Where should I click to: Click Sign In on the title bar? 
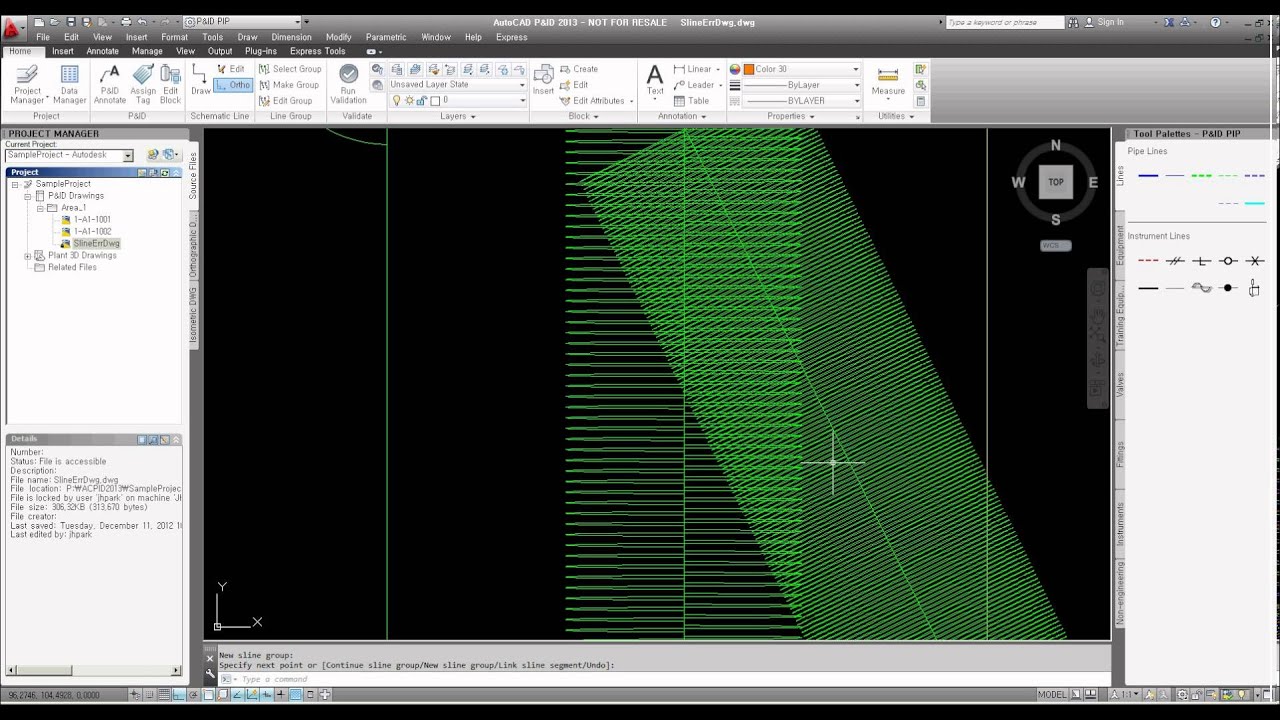tap(1110, 22)
